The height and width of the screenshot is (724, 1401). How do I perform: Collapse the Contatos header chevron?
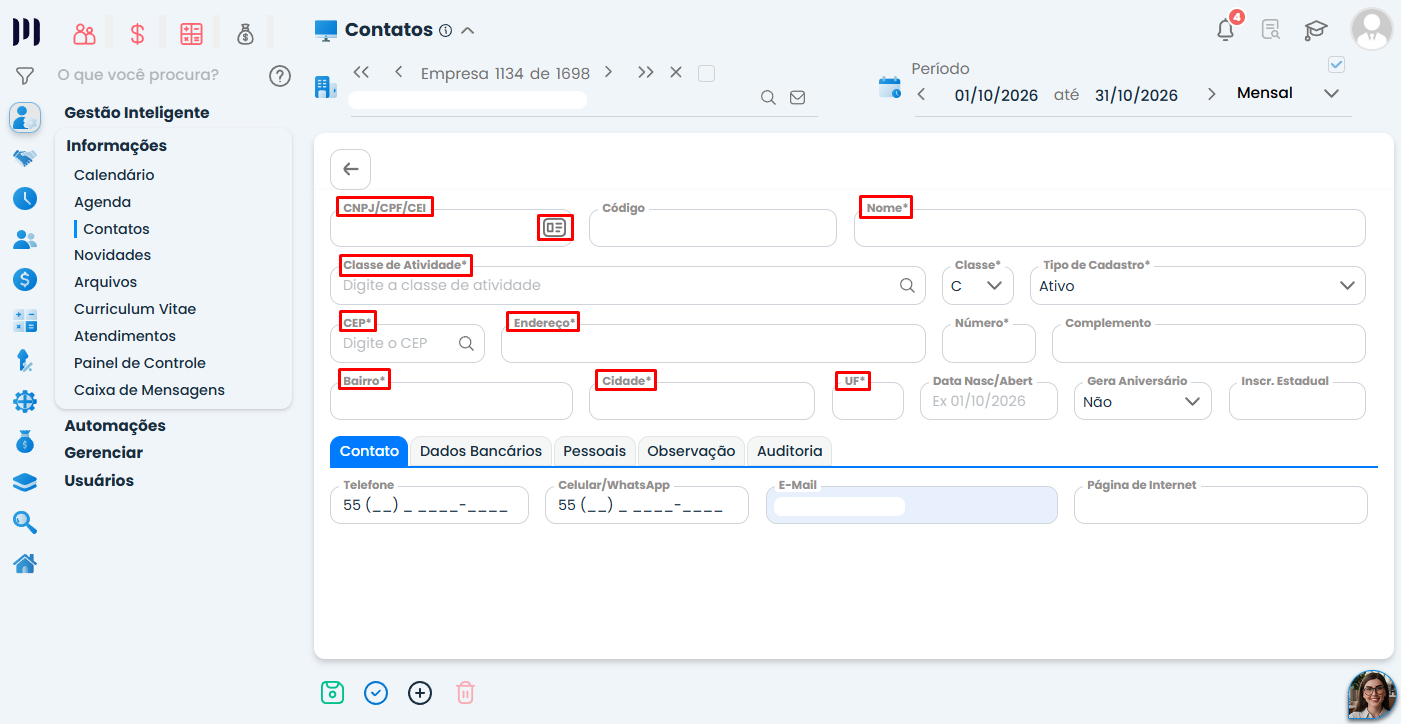coord(467,31)
